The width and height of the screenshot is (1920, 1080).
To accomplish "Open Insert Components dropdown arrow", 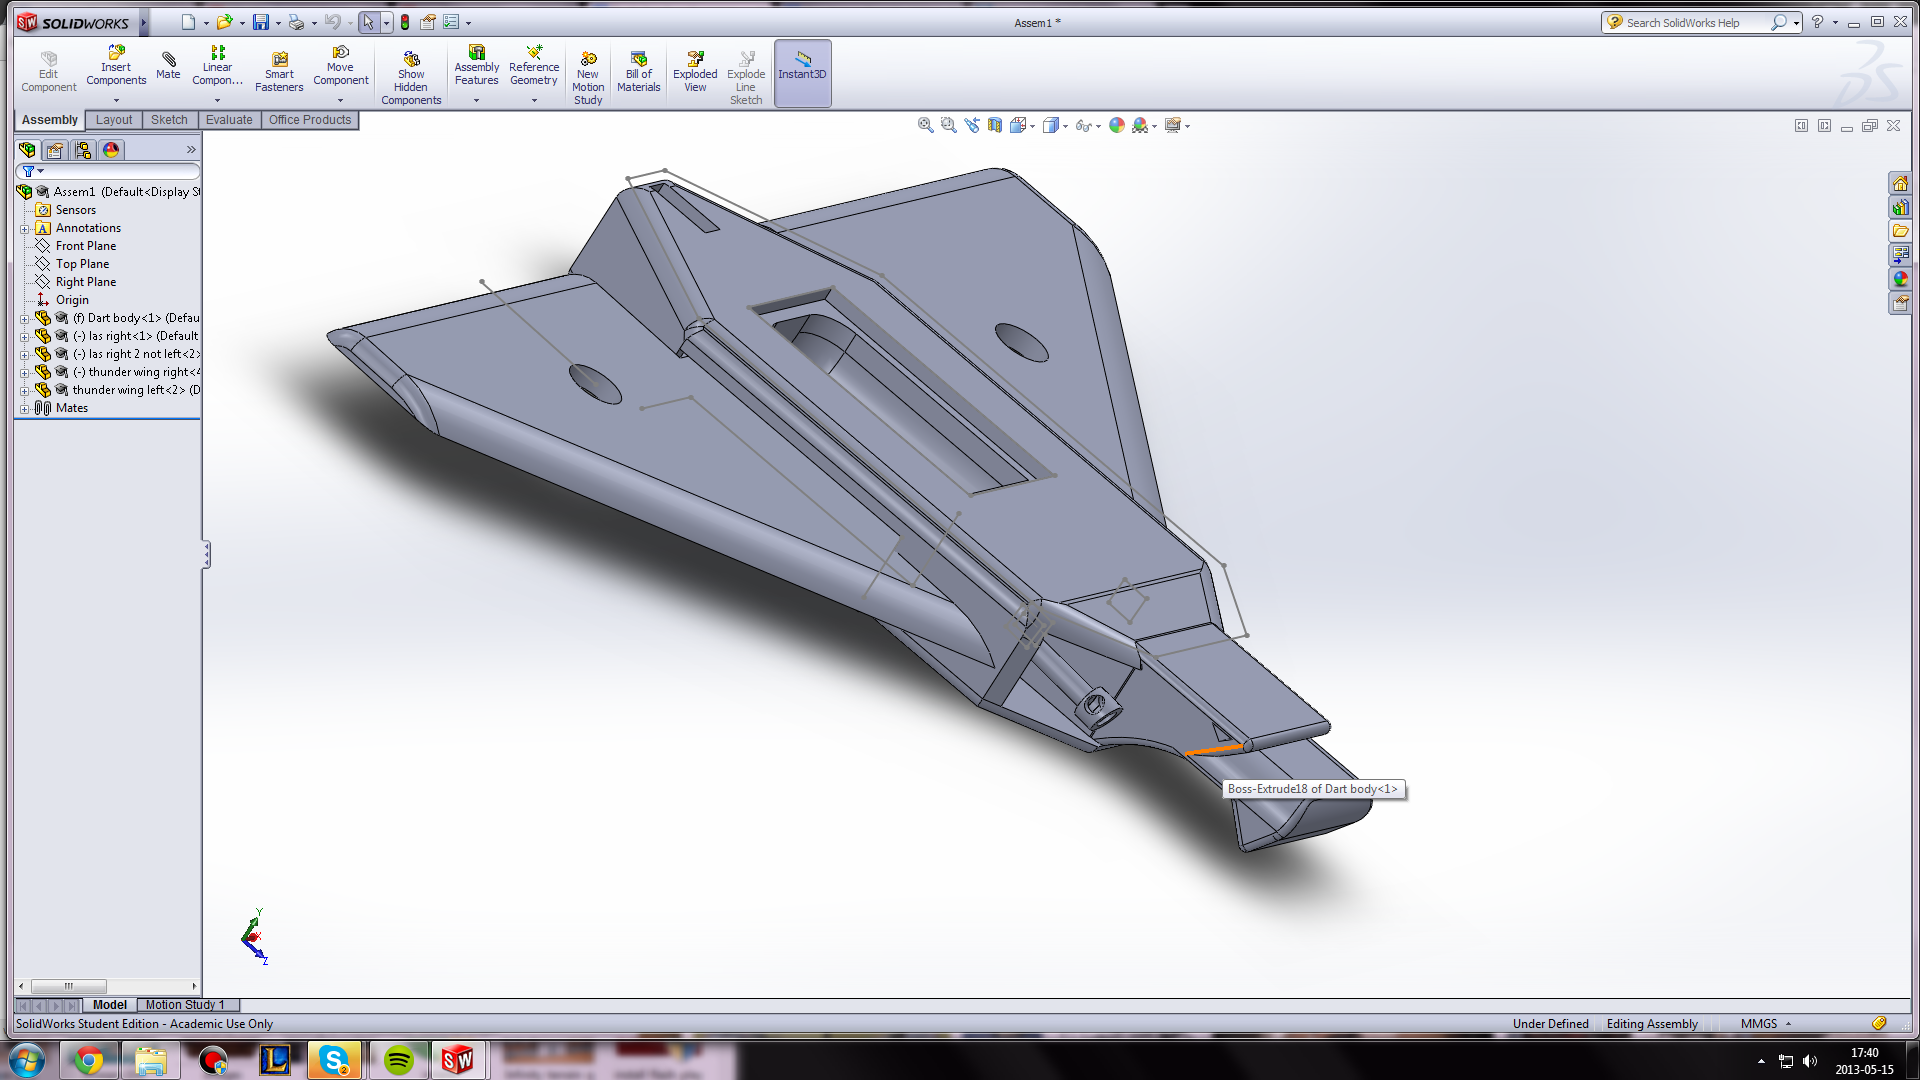I will point(116,100).
